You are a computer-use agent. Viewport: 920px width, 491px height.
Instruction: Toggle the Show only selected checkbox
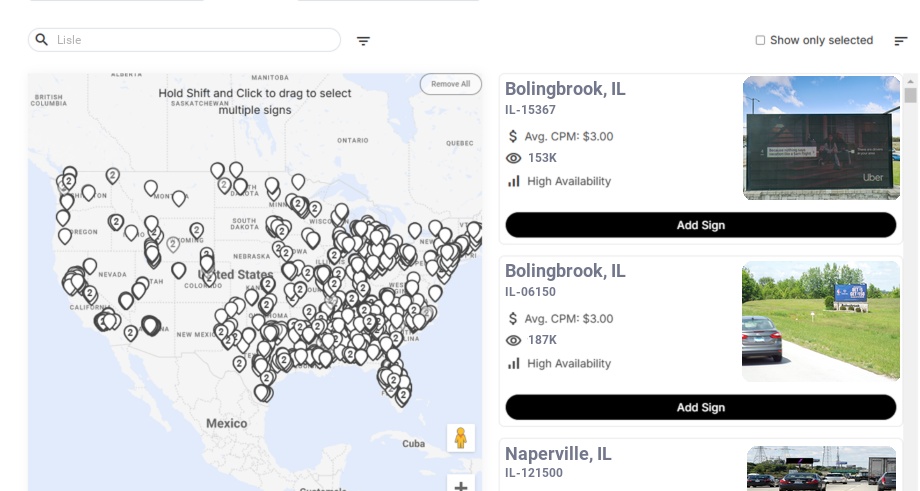pyautogui.click(x=760, y=41)
